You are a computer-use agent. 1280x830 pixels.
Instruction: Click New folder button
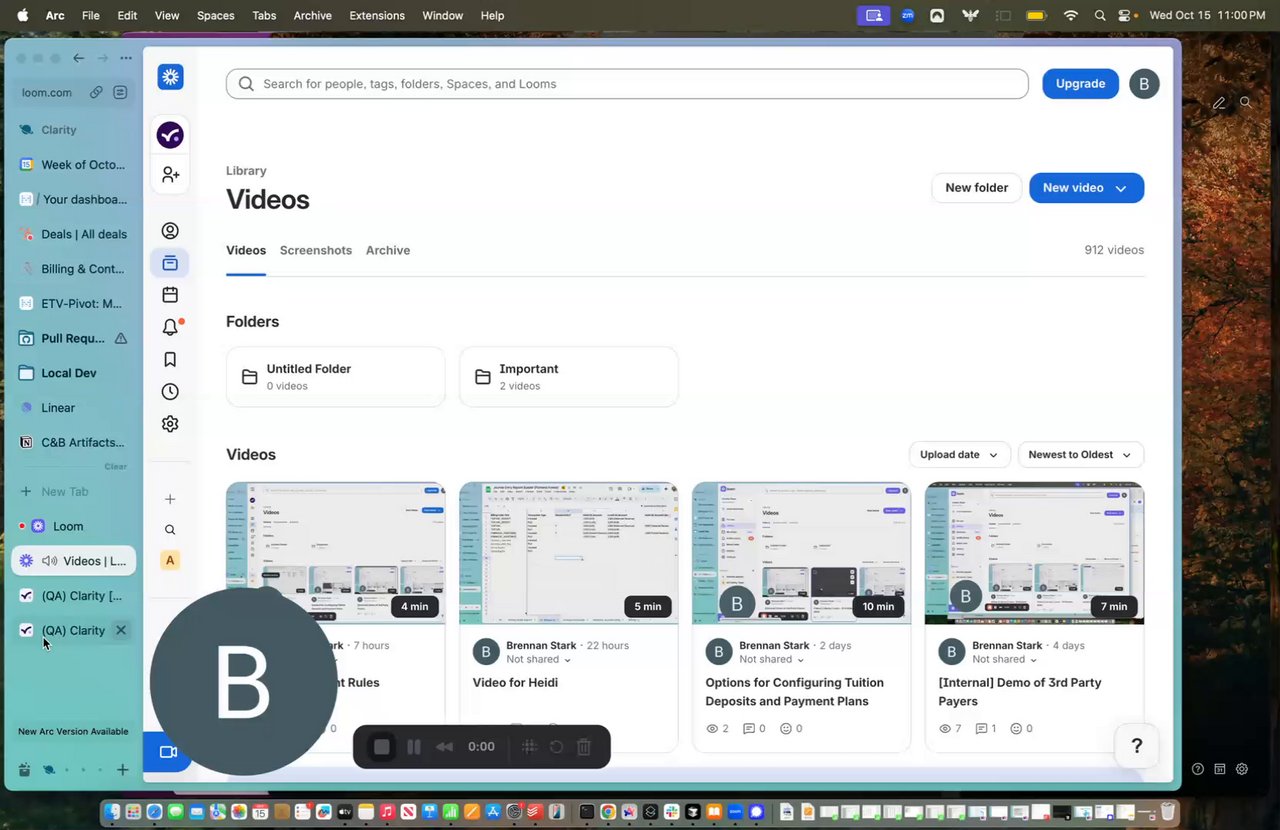click(976, 188)
